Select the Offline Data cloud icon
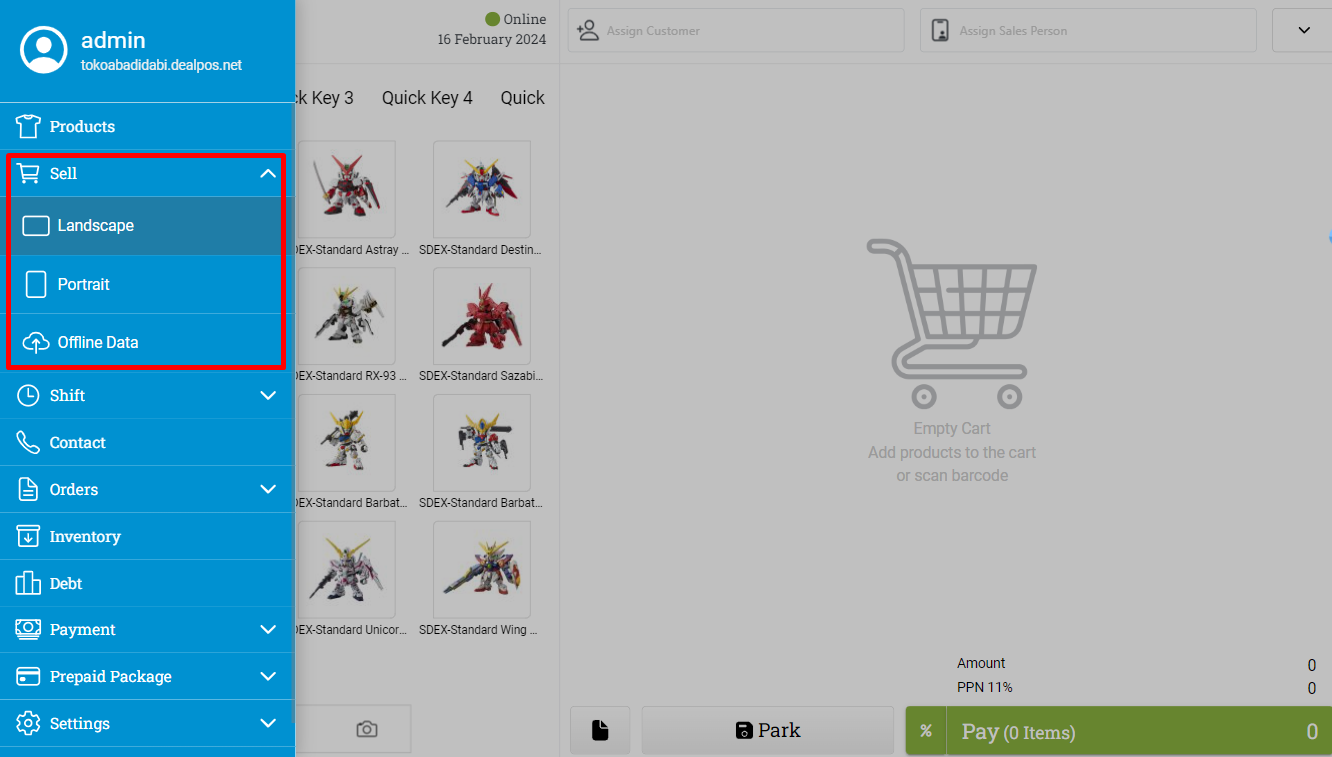Viewport: 1332px width, 757px height. tap(36, 343)
